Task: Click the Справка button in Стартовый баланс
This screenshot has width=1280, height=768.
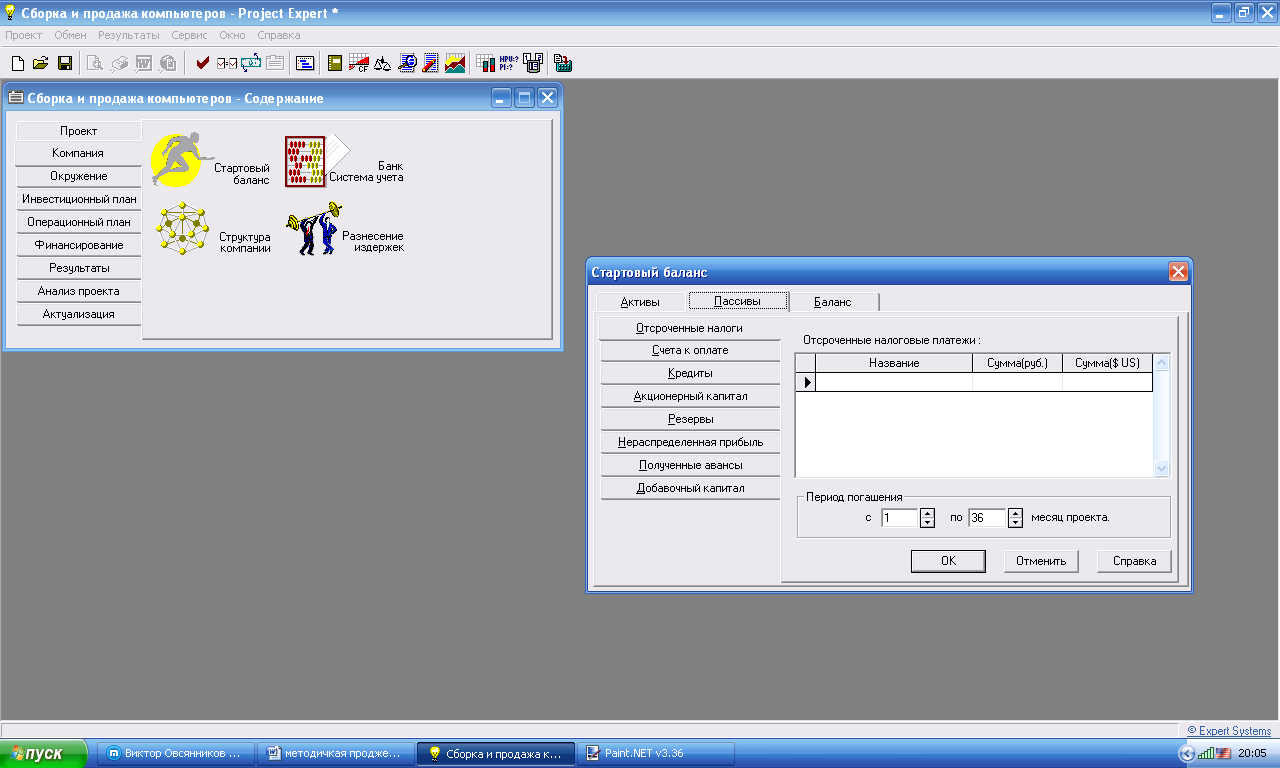Action: tap(1134, 561)
